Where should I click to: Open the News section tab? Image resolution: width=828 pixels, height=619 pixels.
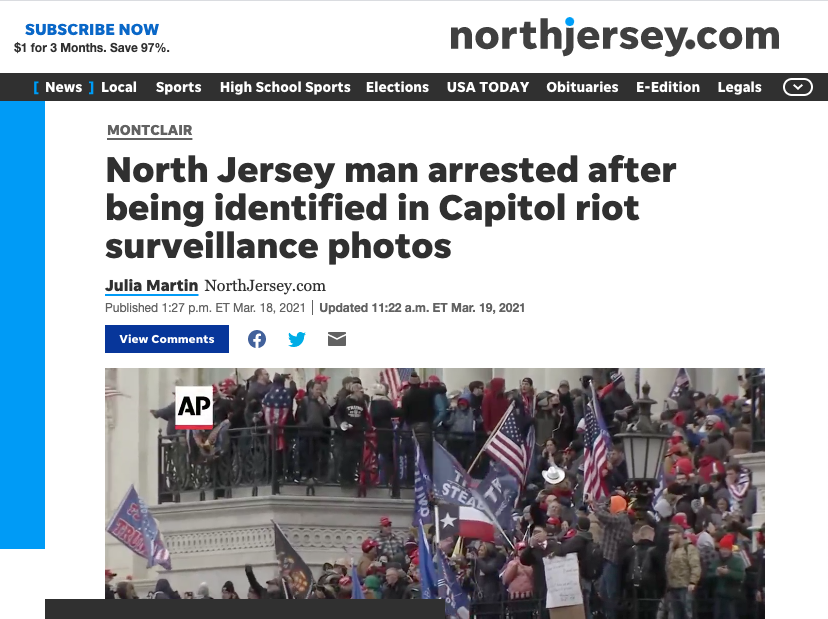[x=63, y=87]
